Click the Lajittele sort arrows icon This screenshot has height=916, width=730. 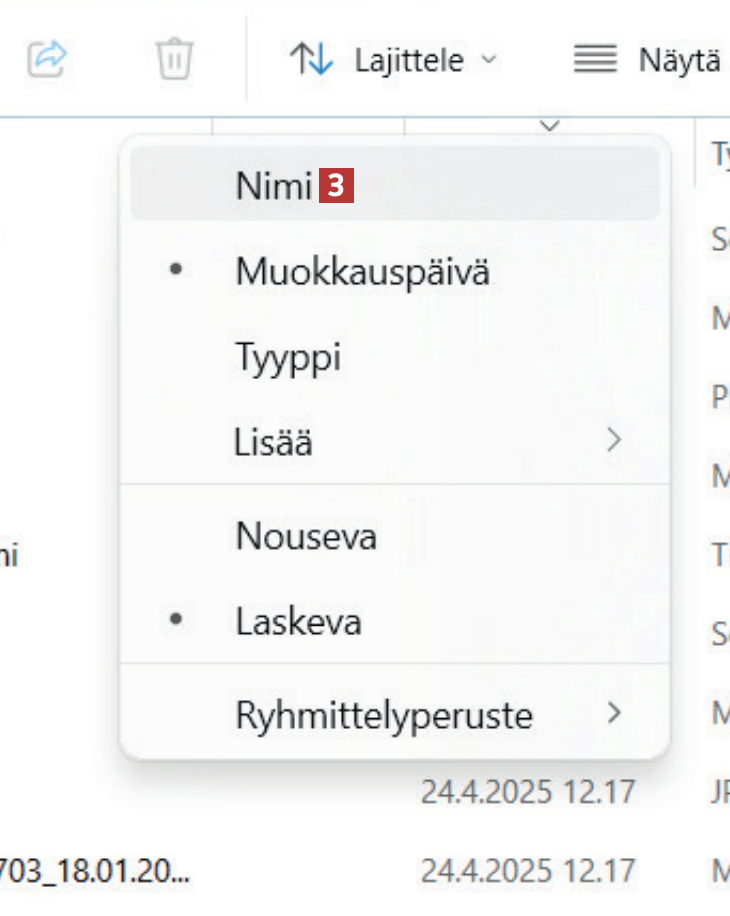point(311,60)
